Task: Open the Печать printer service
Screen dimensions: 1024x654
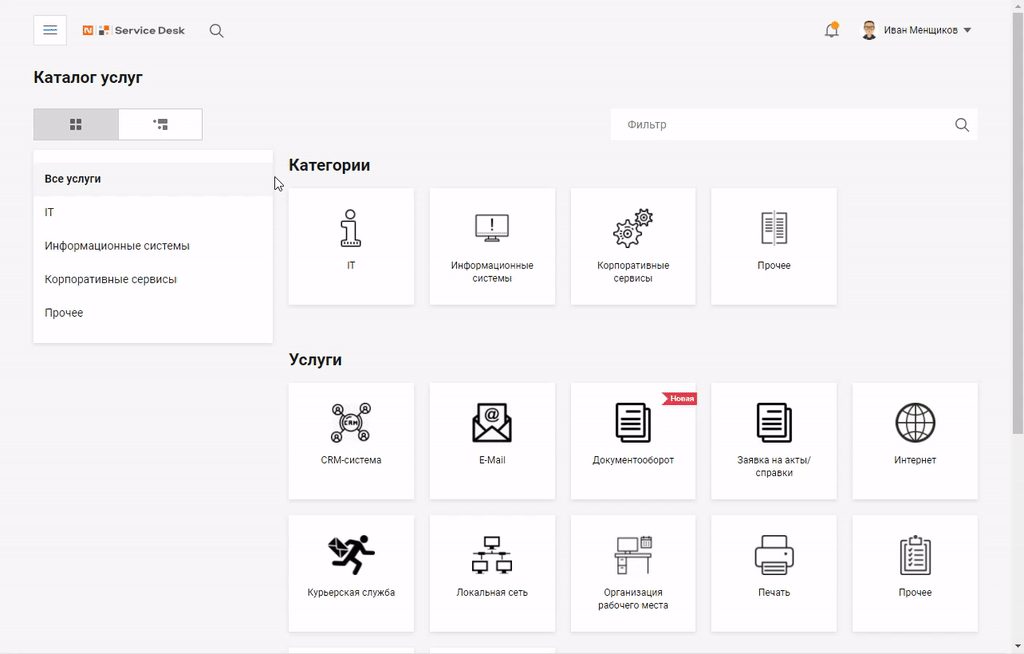Action: click(x=774, y=574)
